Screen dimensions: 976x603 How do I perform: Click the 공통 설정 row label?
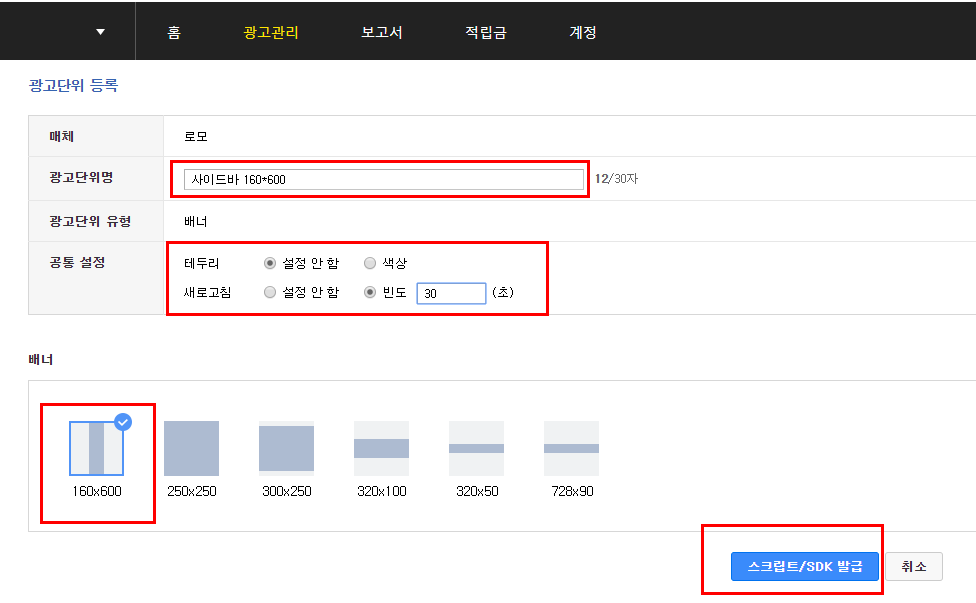coord(77,263)
